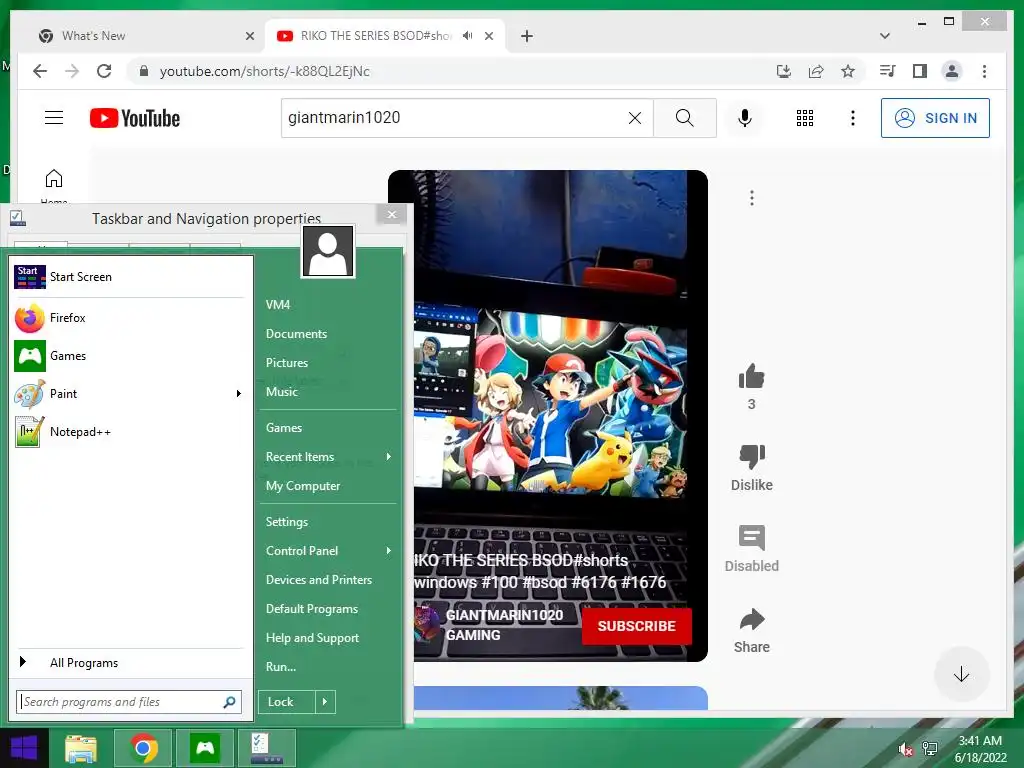This screenshot has height=768, width=1024.
Task: Open Start Screen from start menu
Action: pos(129,277)
